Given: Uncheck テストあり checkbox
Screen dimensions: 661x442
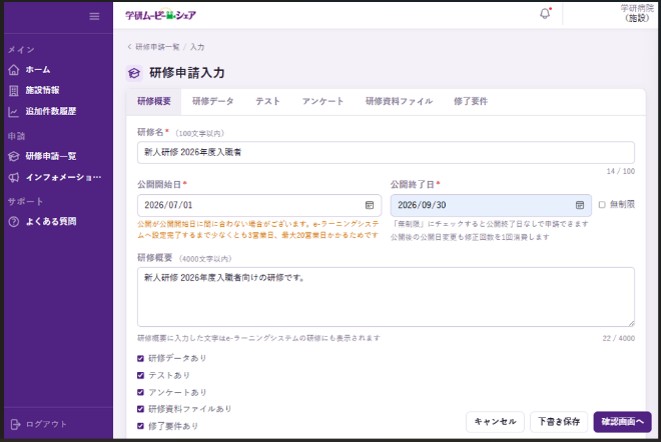Looking at the screenshot, I should point(140,375).
